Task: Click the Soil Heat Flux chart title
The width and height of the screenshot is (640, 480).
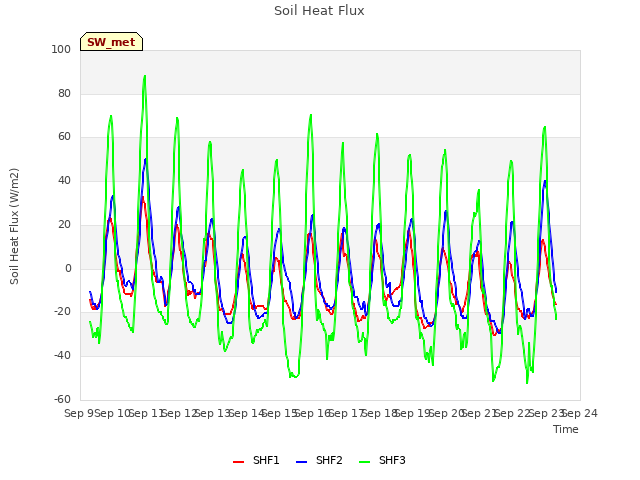Action: point(319,11)
